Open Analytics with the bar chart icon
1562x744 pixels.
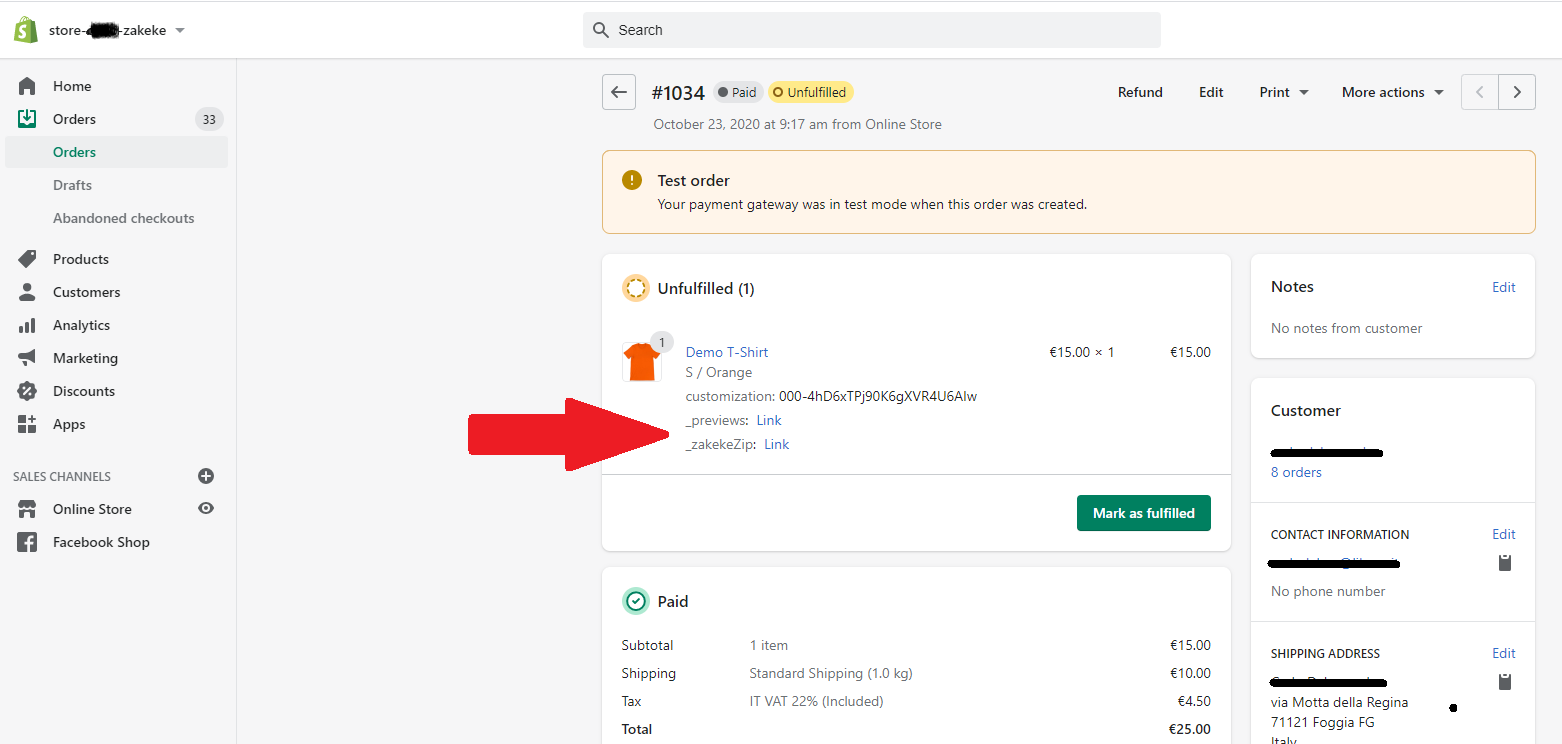27,325
